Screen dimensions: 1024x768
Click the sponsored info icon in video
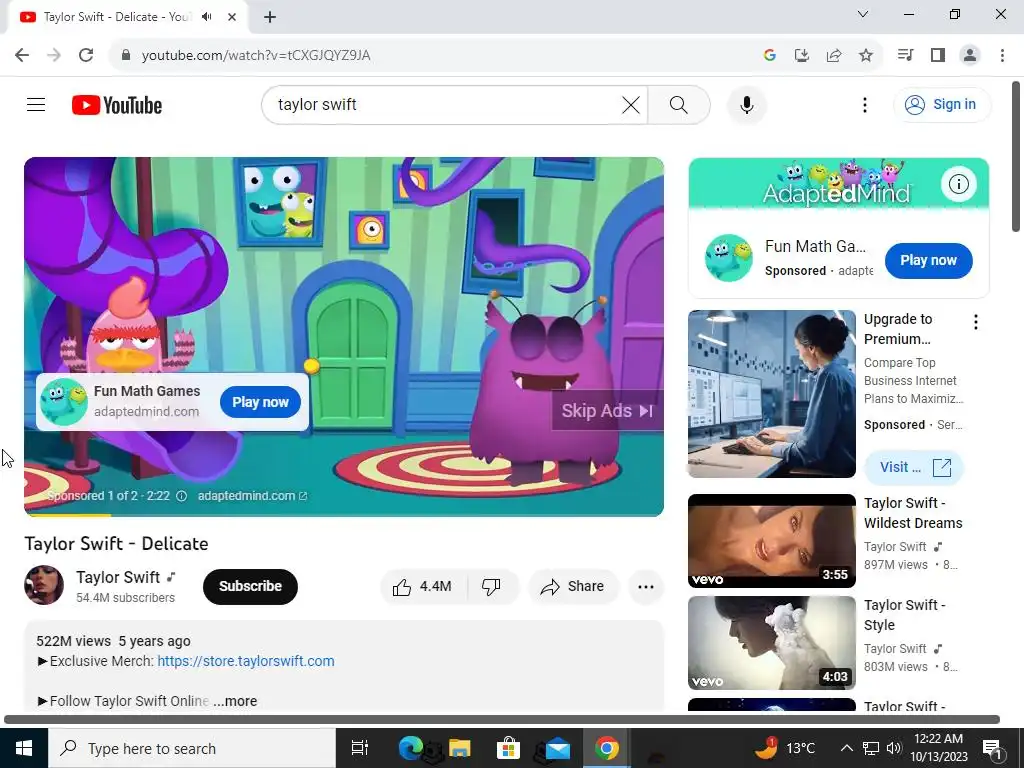tap(182, 496)
